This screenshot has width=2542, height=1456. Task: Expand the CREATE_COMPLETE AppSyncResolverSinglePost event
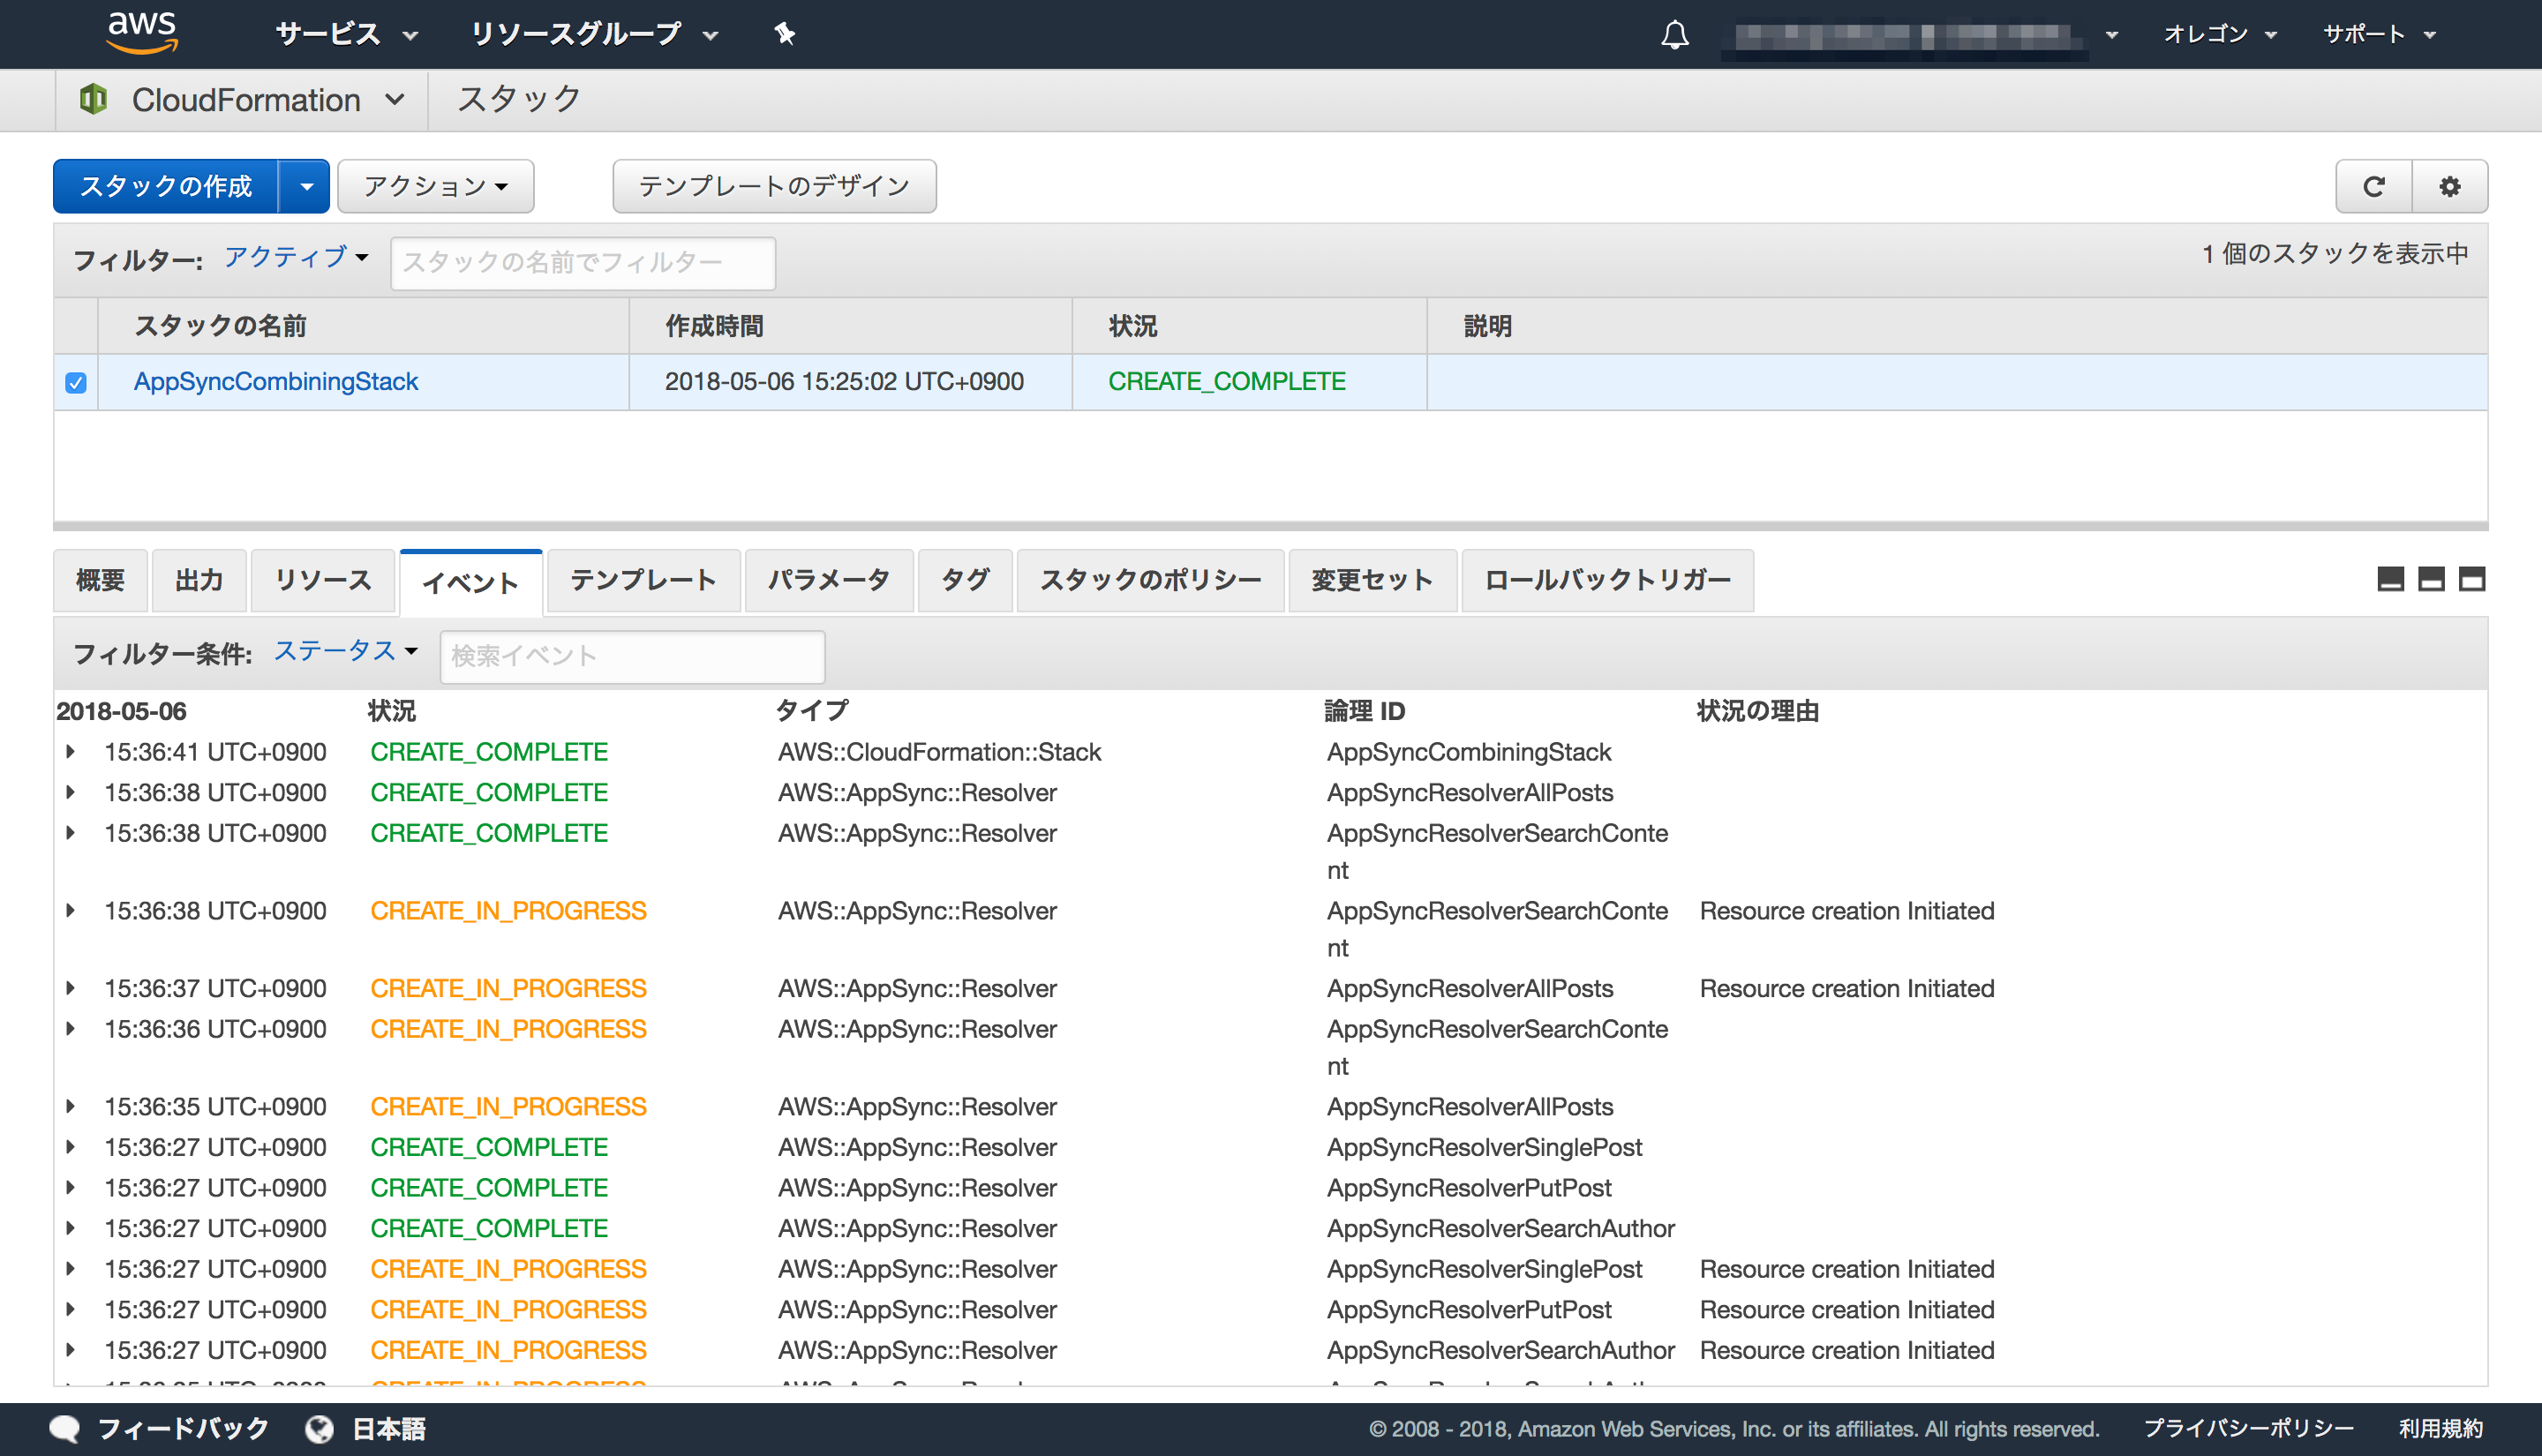pyautogui.click(x=70, y=1148)
